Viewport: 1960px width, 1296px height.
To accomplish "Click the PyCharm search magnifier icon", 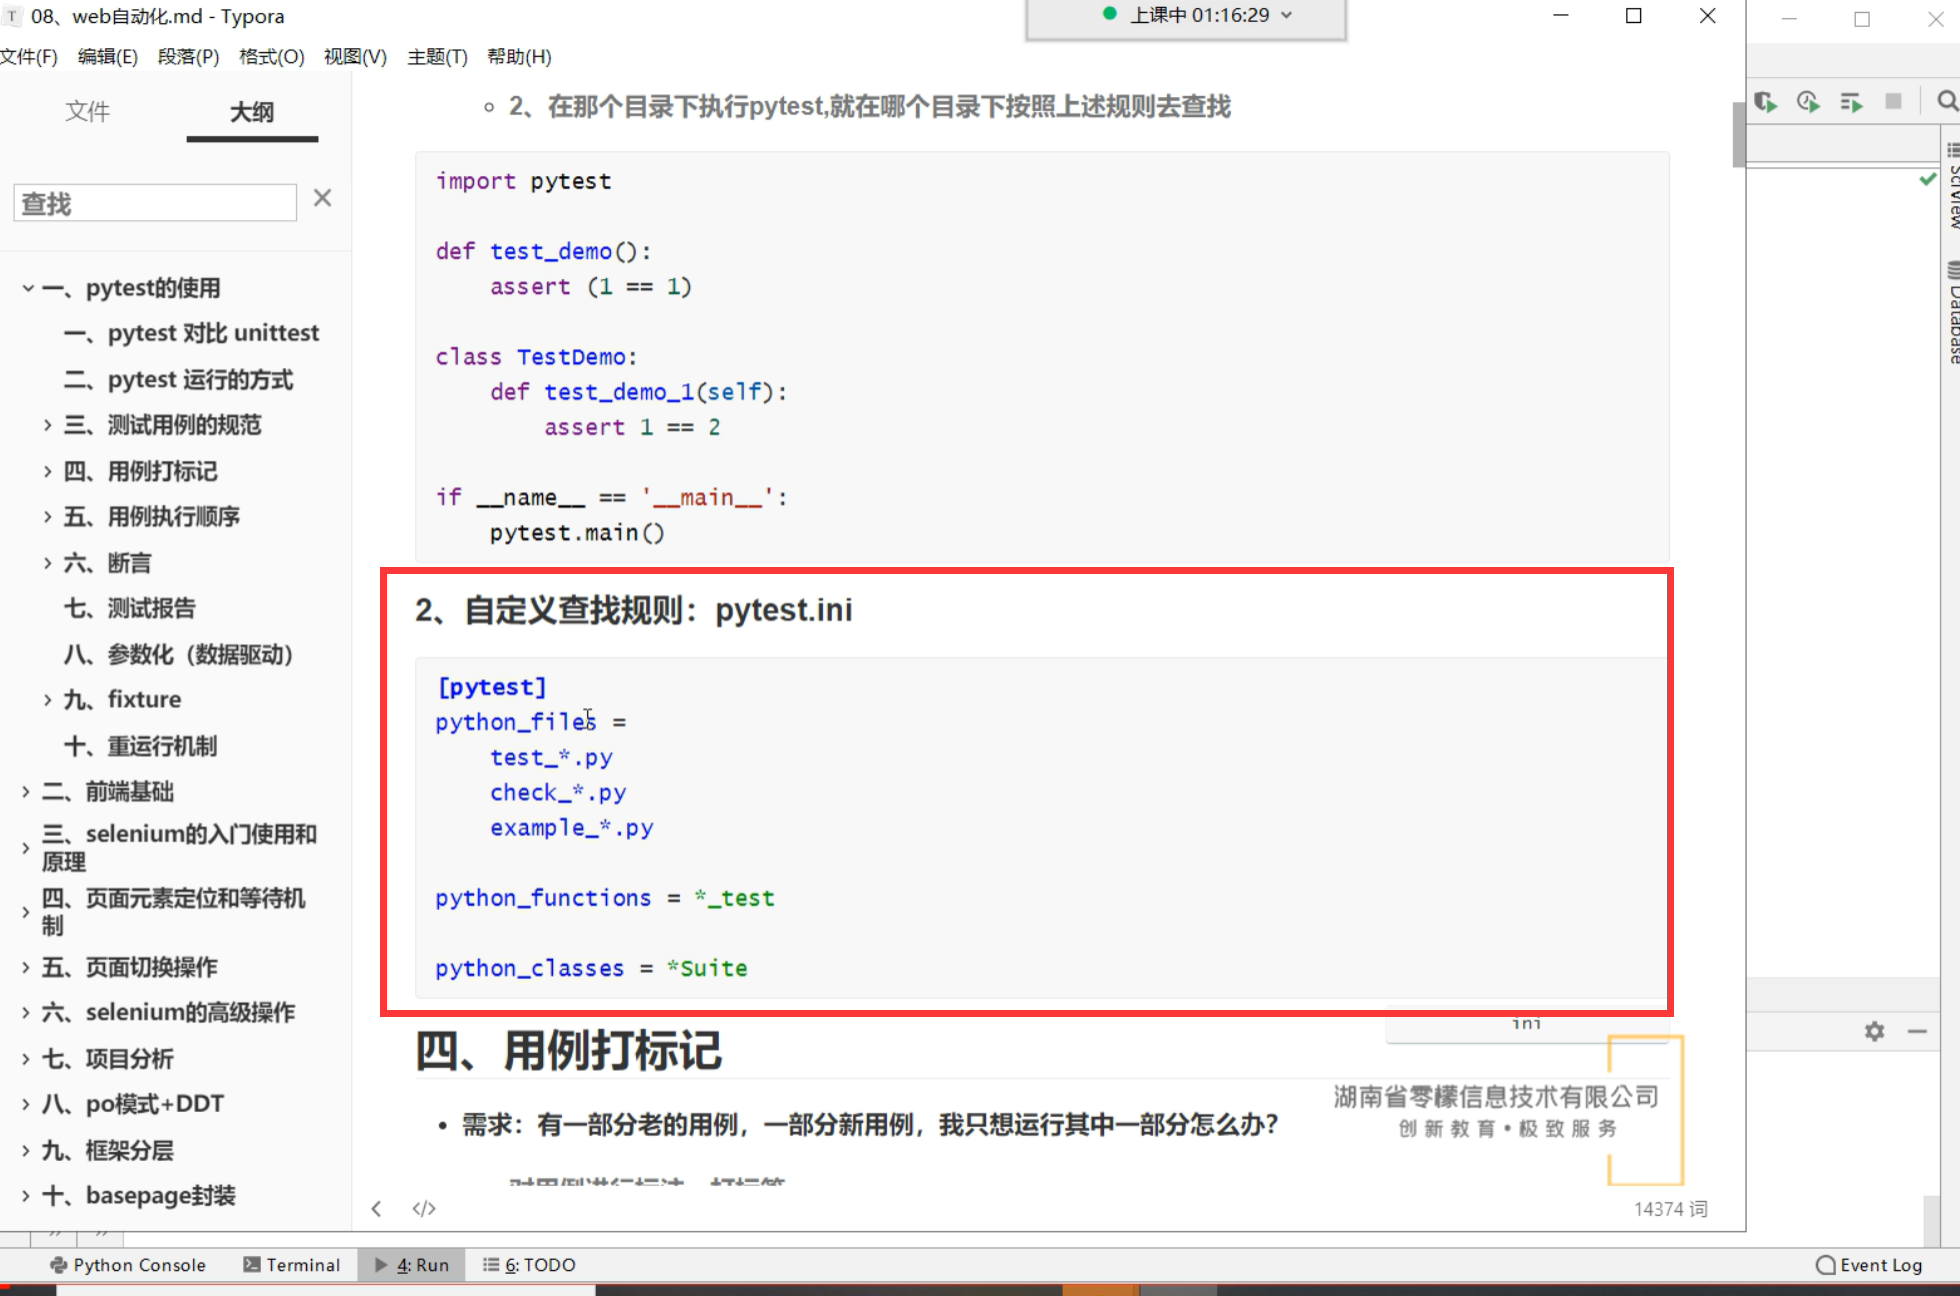I will click(x=1946, y=102).
